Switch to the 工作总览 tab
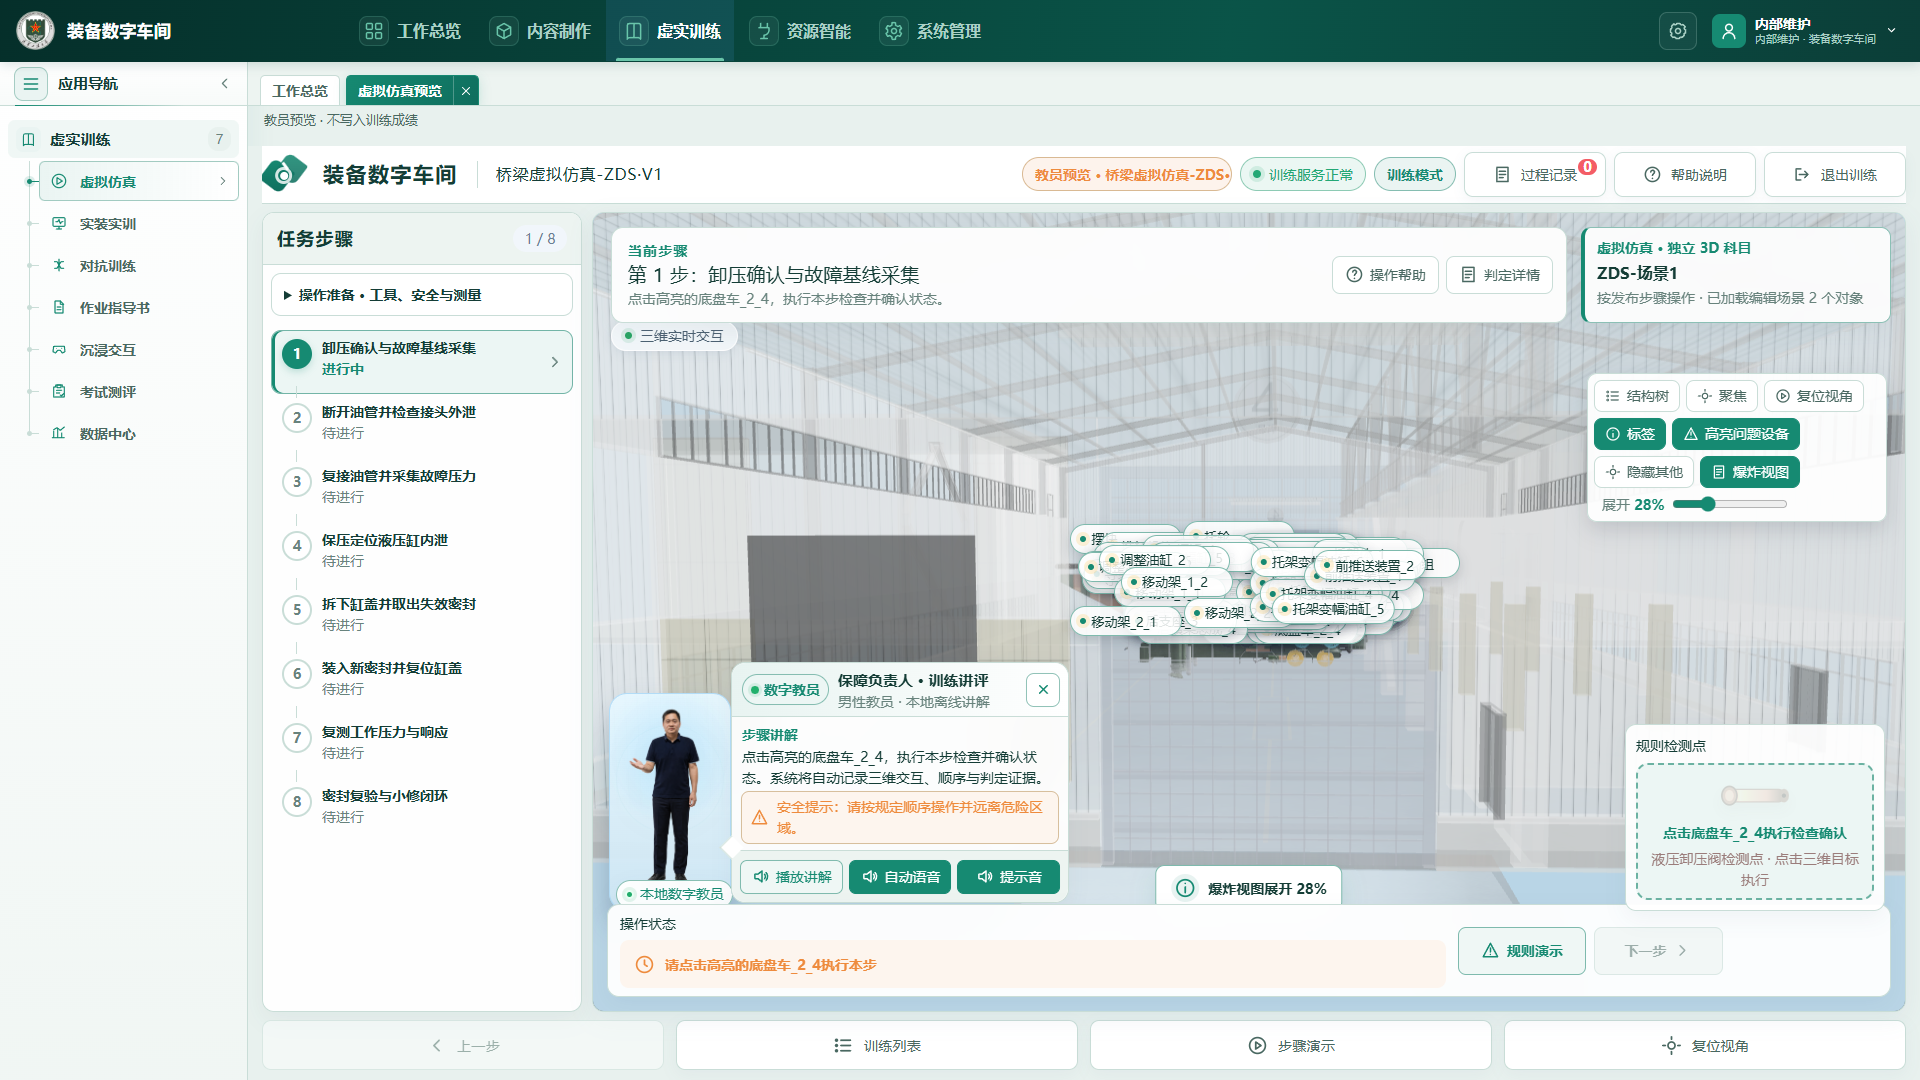Image resolution: width=1920 pixels, height=1080 pixels. click(300, 91)
